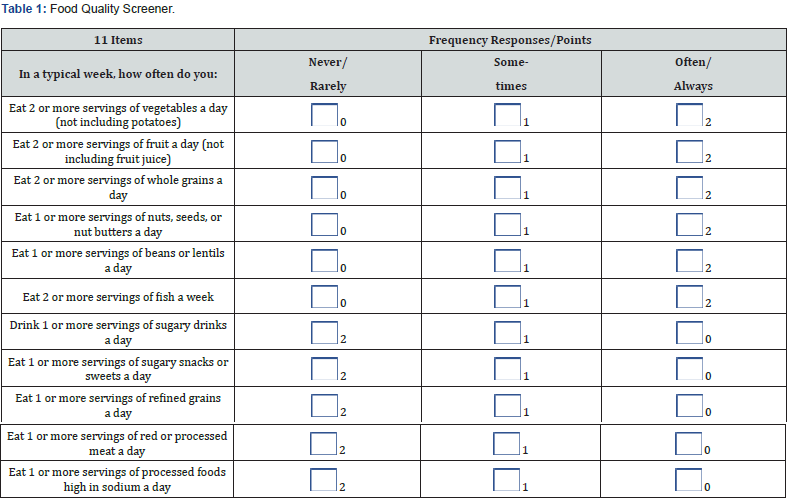Check Never/Rarely box for vegetables row

pos(324,115)
